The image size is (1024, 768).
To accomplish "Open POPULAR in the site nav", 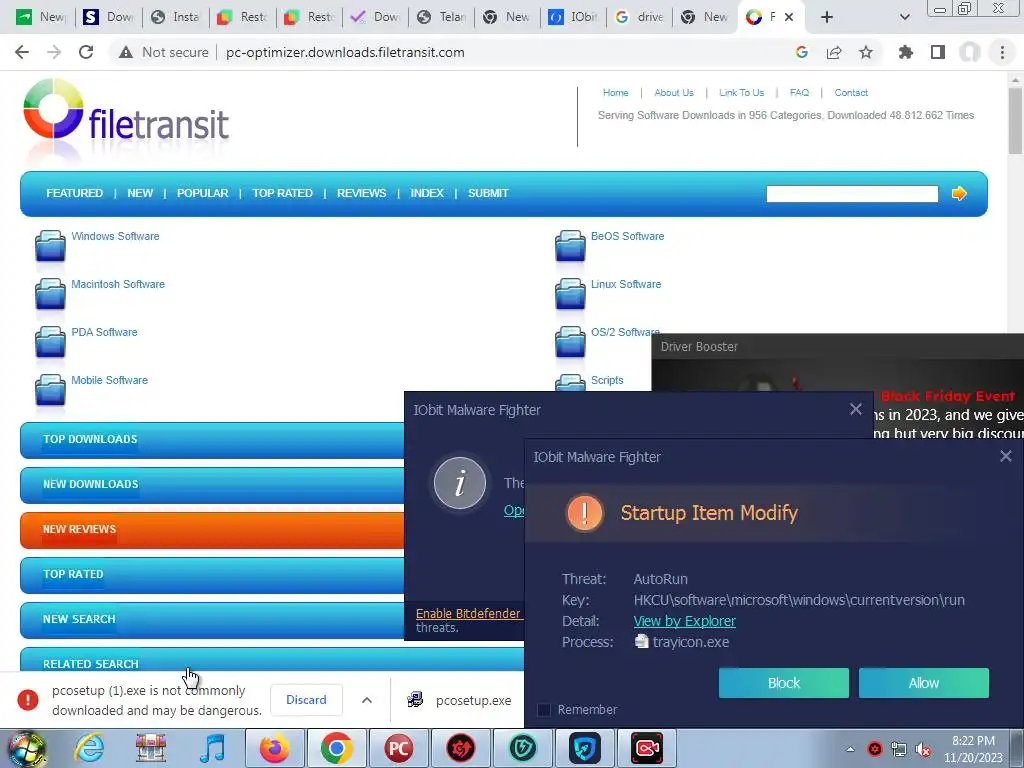I will coord(202,193).
